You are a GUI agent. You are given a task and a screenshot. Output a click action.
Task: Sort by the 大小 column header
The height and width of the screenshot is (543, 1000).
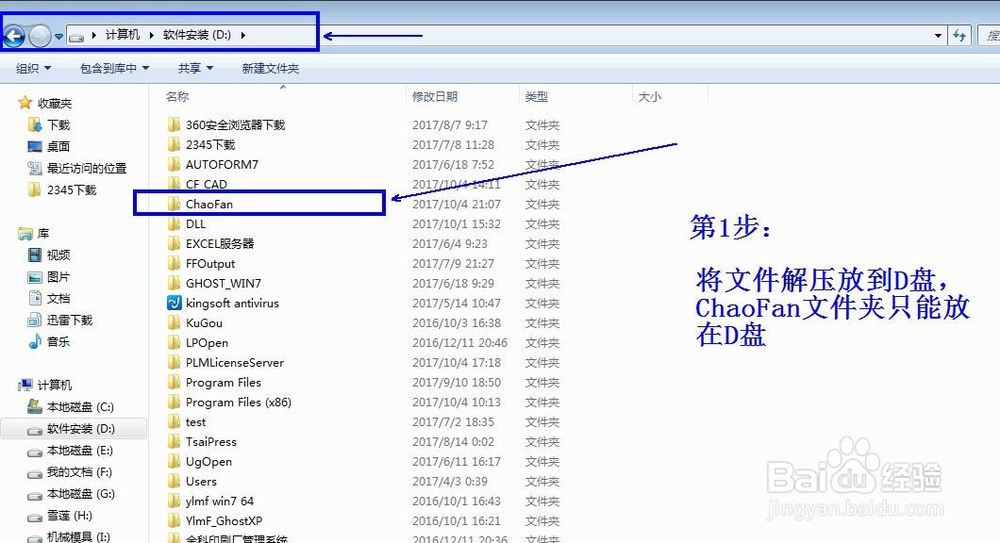click(x=650, y=96)
